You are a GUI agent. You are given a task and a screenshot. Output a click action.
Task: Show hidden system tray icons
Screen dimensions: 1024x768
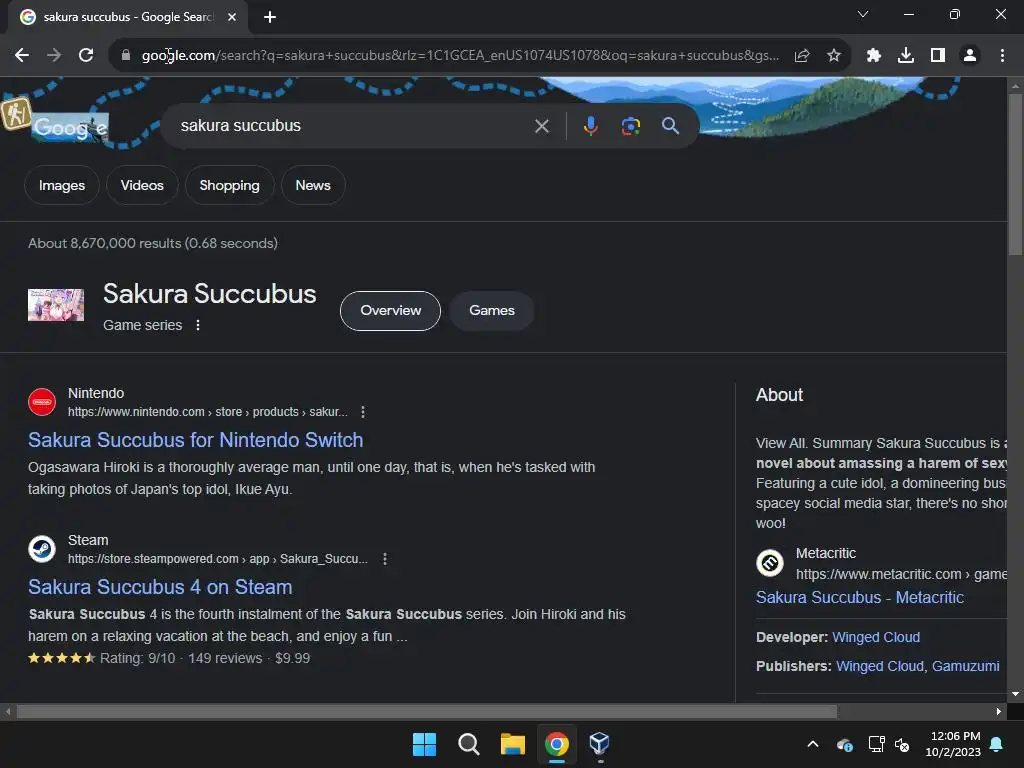pyautogui.click(x=813, y=744)
